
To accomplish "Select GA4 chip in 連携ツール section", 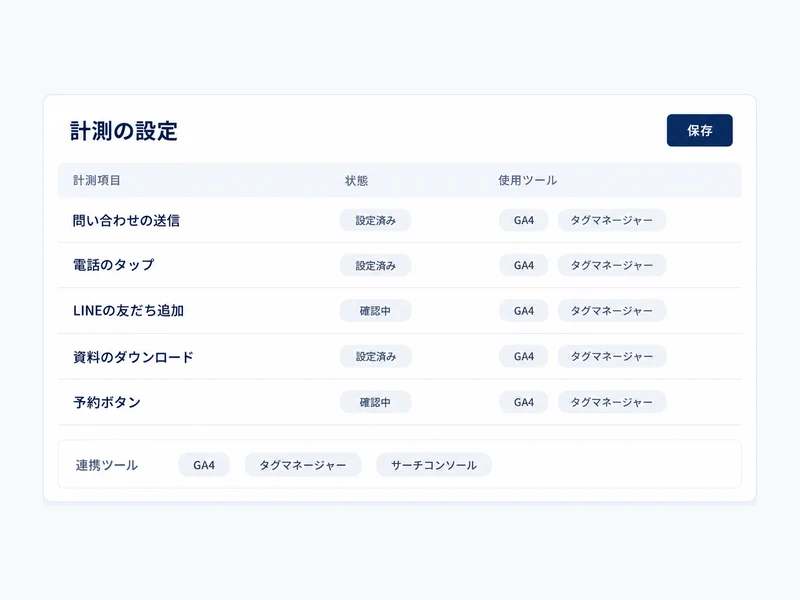I will [204, 465].
